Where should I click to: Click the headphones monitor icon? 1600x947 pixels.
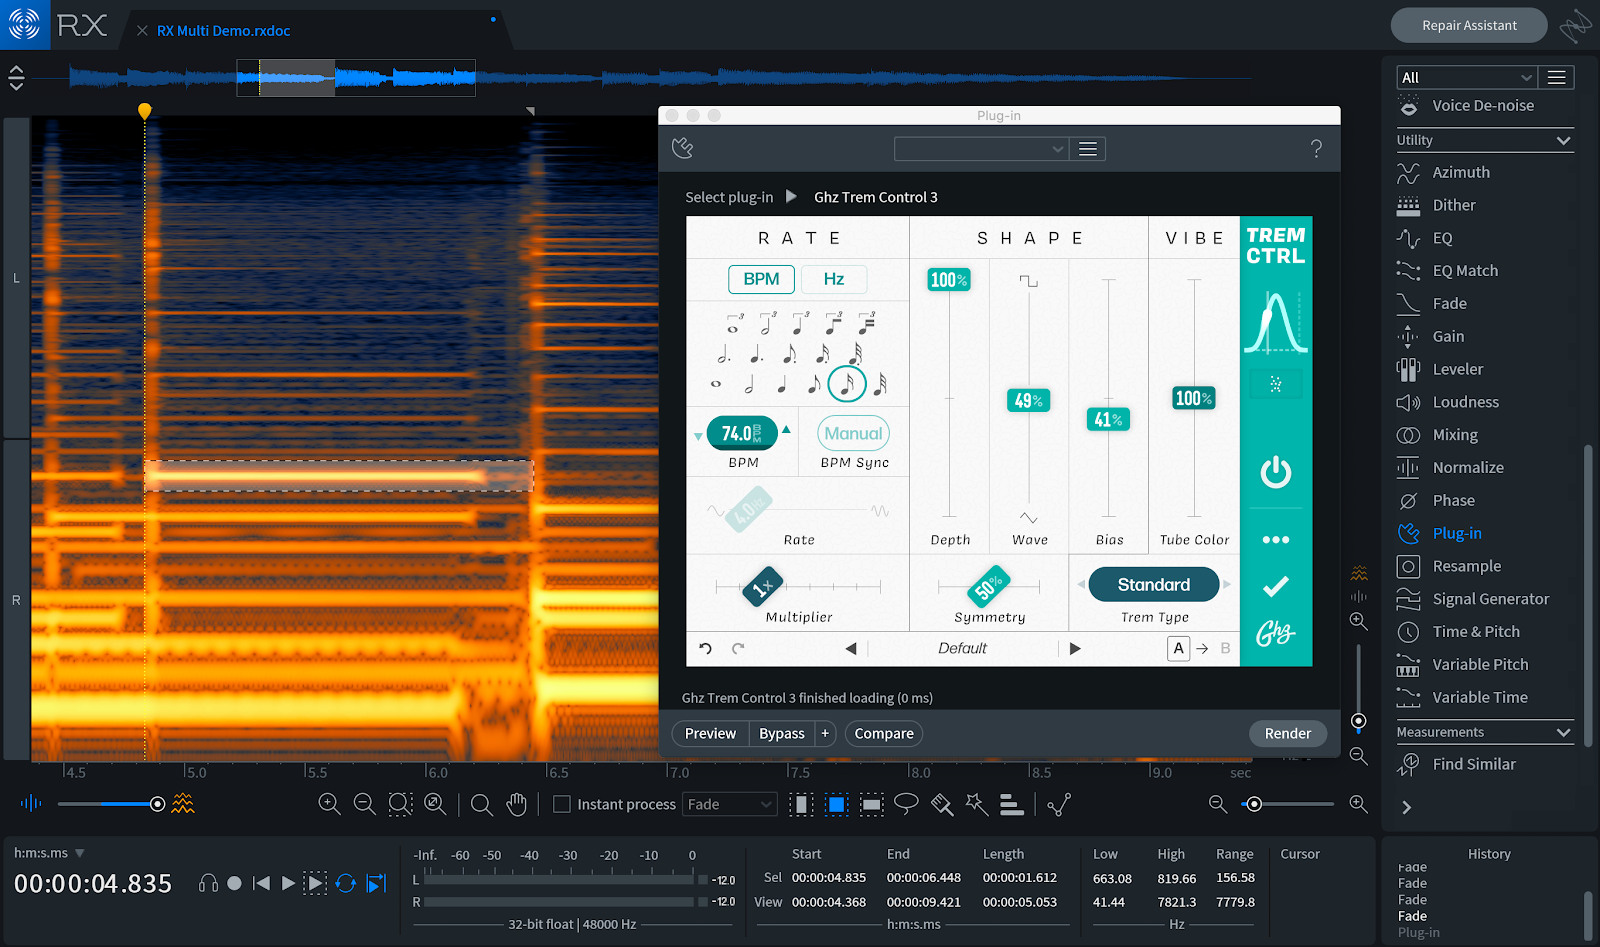click(208, 883)
